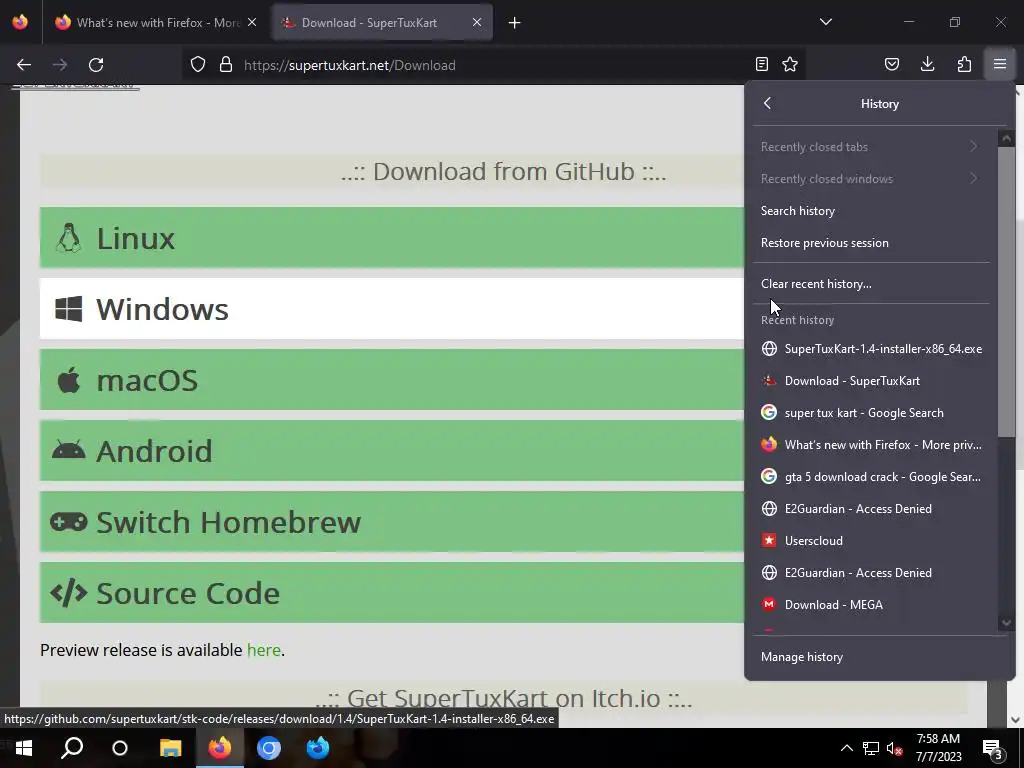Open the Extensions puzzle icon
This screenshot has width=1024, height=768.
point(964,64)
